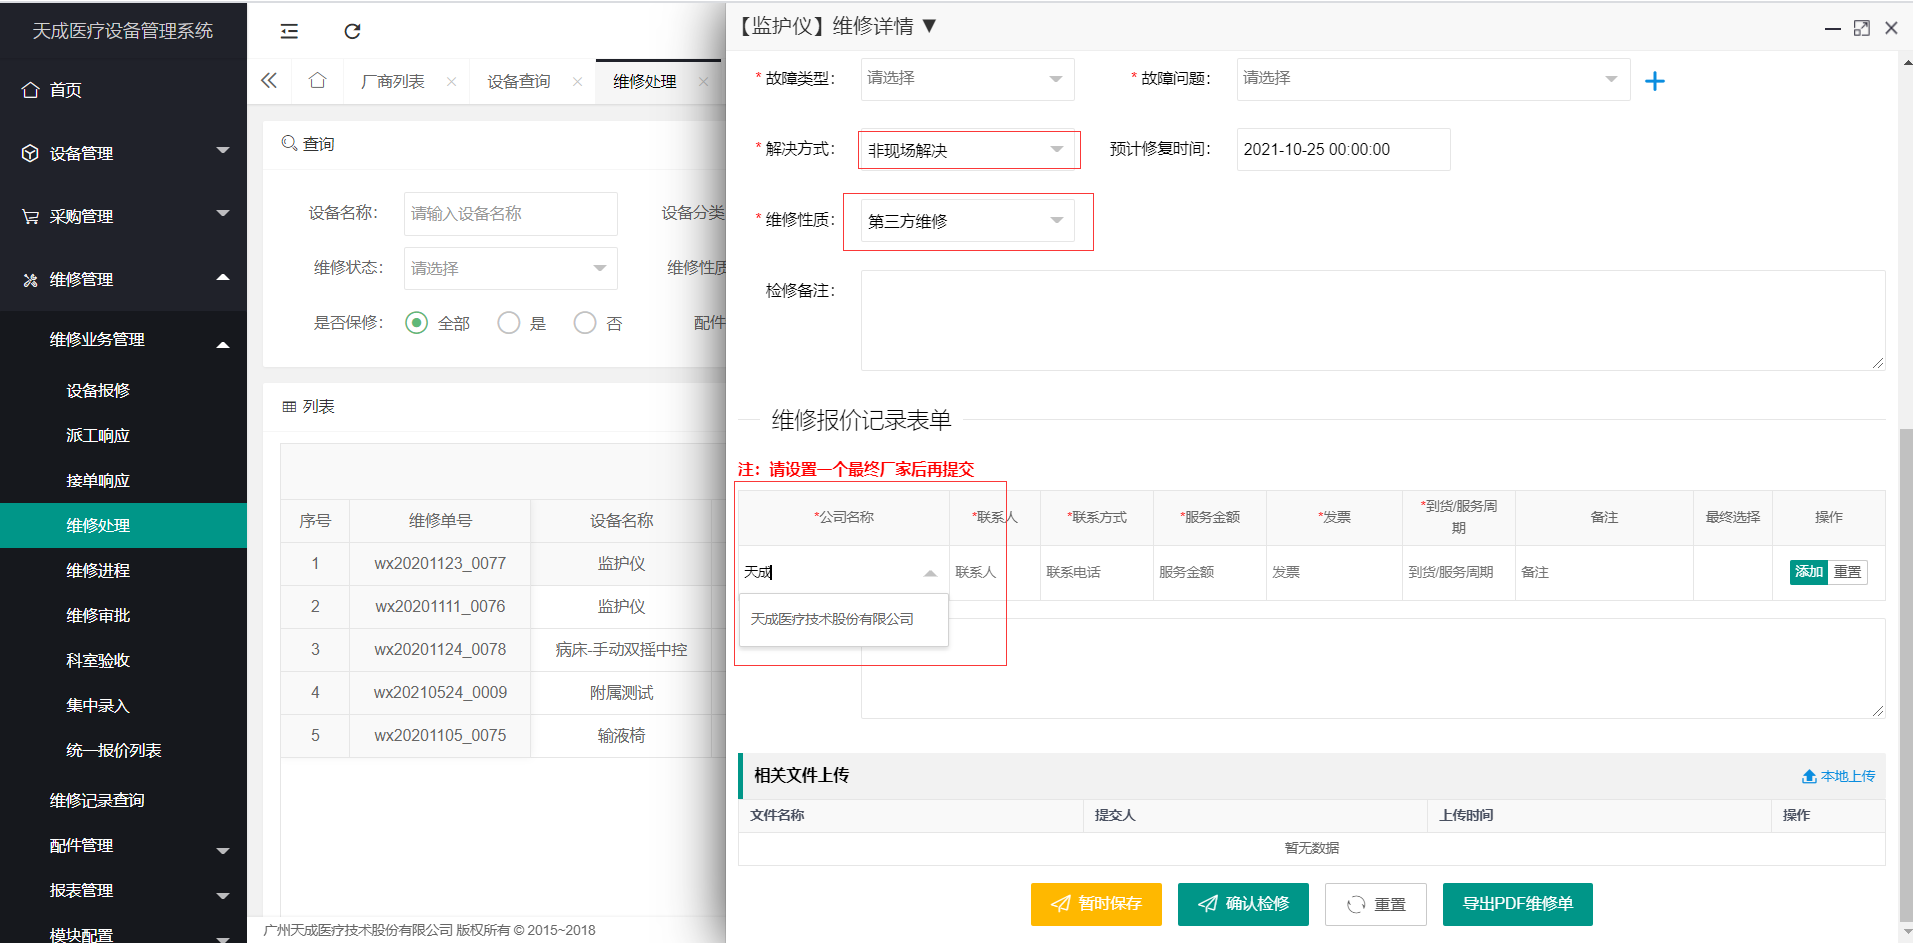Screen dimensions: 1913x943
Task: Click repair order wx20201123_0077
Action: (x=440, y=564)
